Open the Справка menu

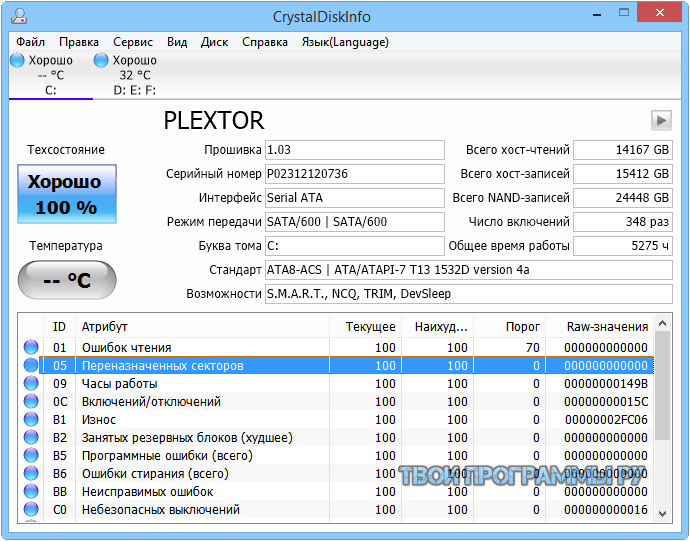coord(265,42)
